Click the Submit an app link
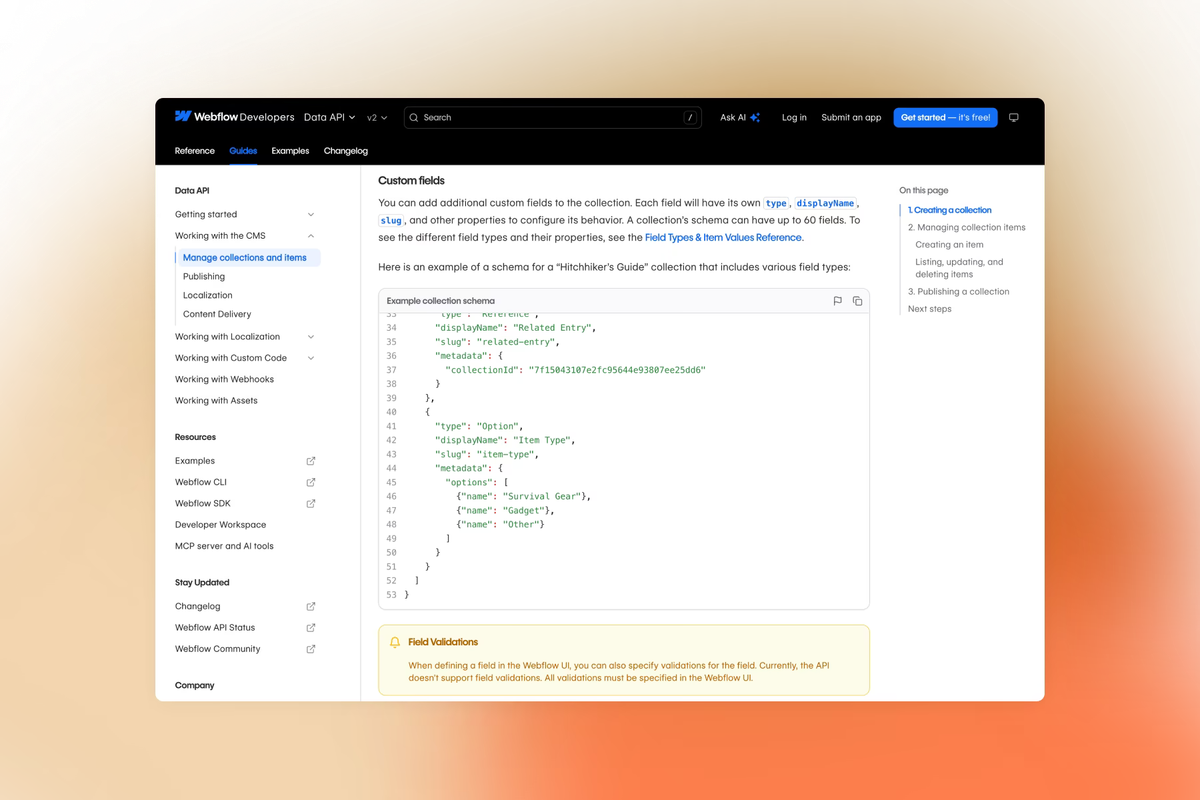The image size is (1200, 800). pos(851,117)
